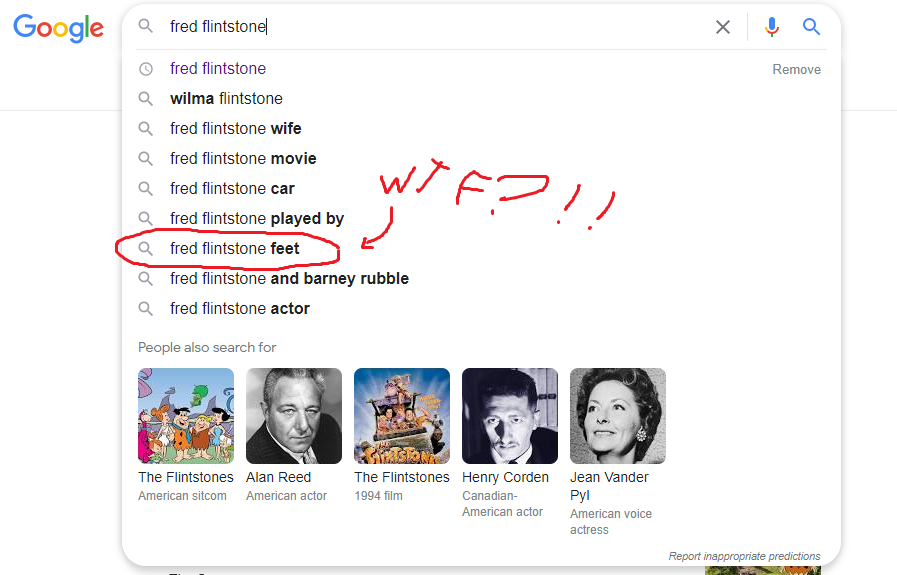The height and width of the screenshot is (575, 897).
Task: Click the '1994 film' caption text
Action: pyautogui.click(x=378, y=496)
